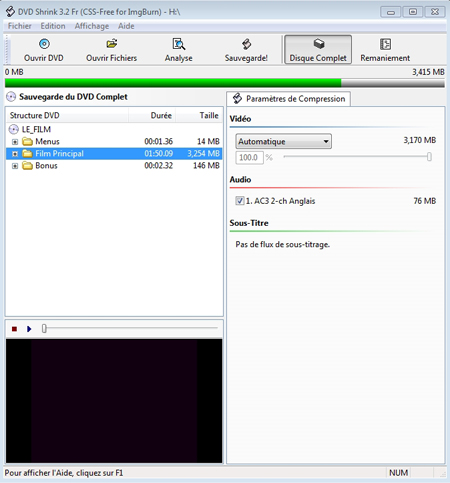This screenshot has height=483, width=450.
Task: Open the Aide menu
Action: pos(126,26)
